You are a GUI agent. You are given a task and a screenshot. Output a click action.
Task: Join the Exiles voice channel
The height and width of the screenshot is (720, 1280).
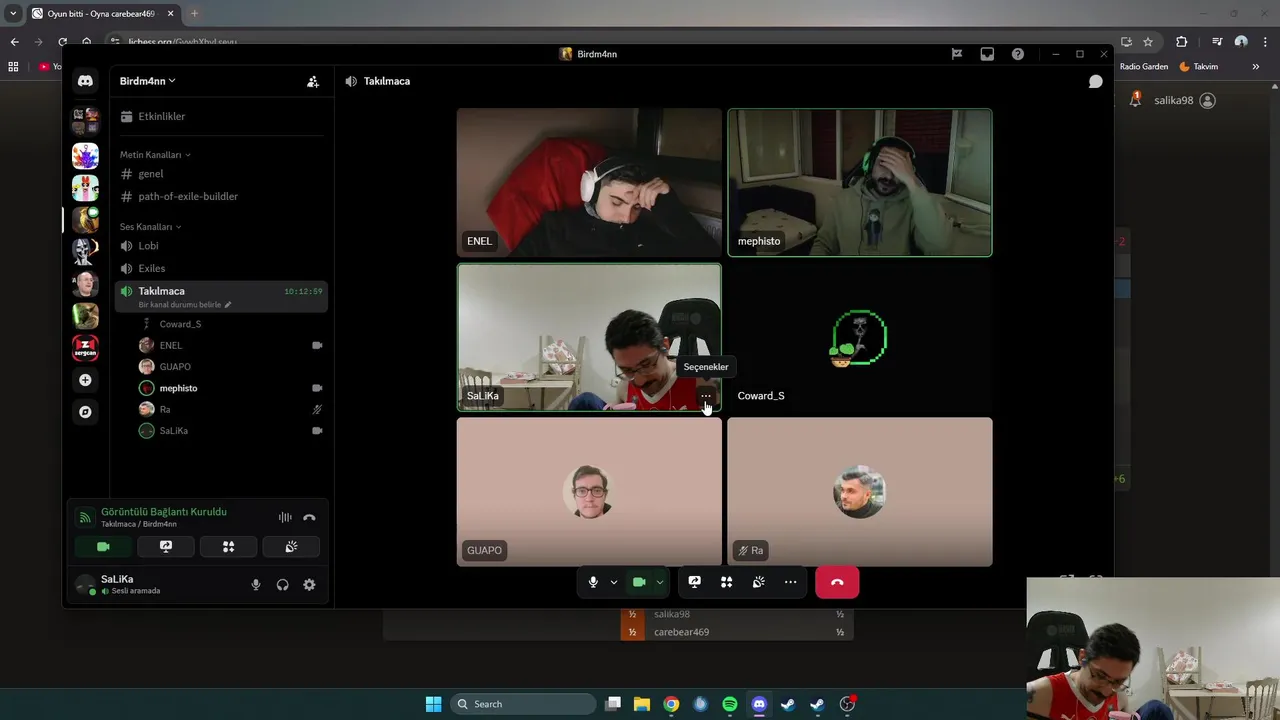(x=221, y=268)
